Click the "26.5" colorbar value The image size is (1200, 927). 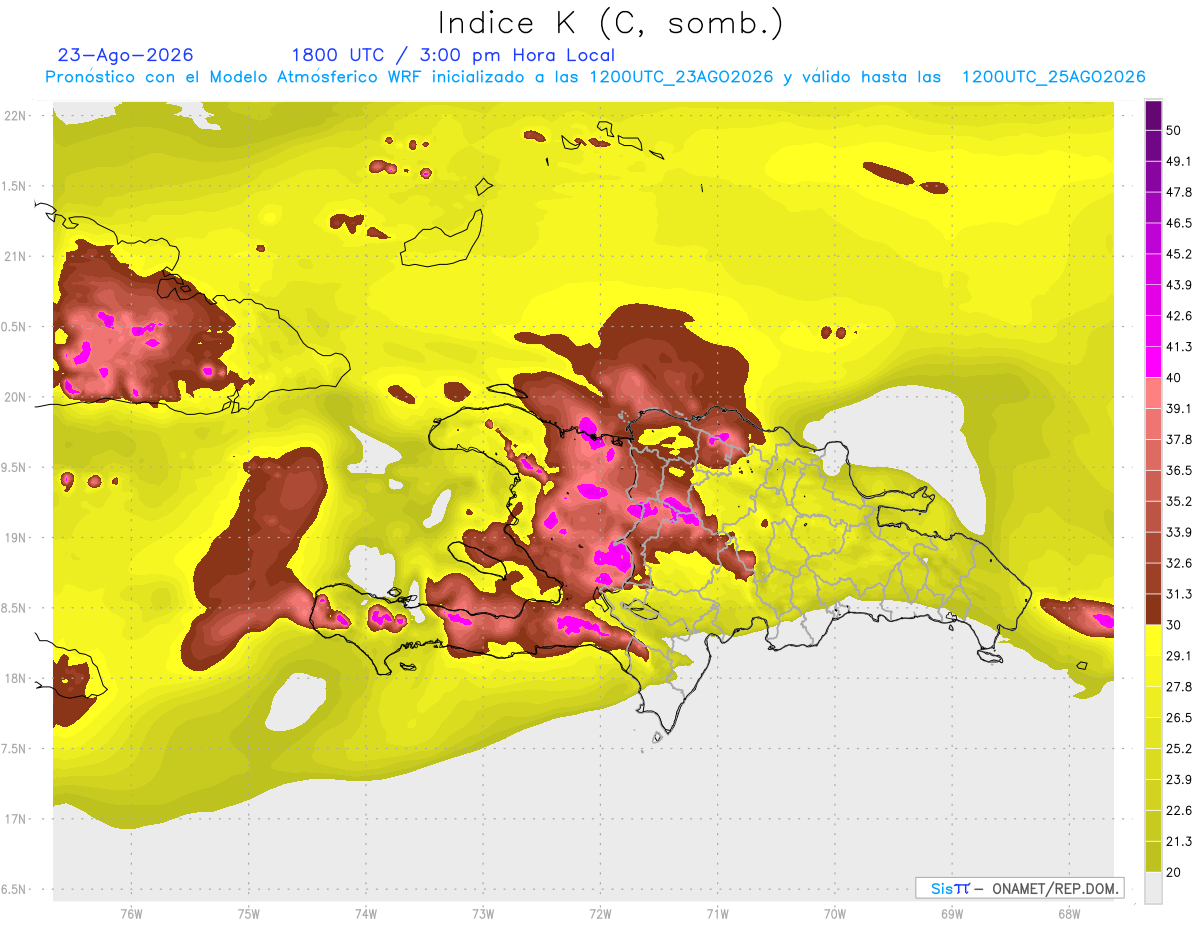click(1179, 718)
